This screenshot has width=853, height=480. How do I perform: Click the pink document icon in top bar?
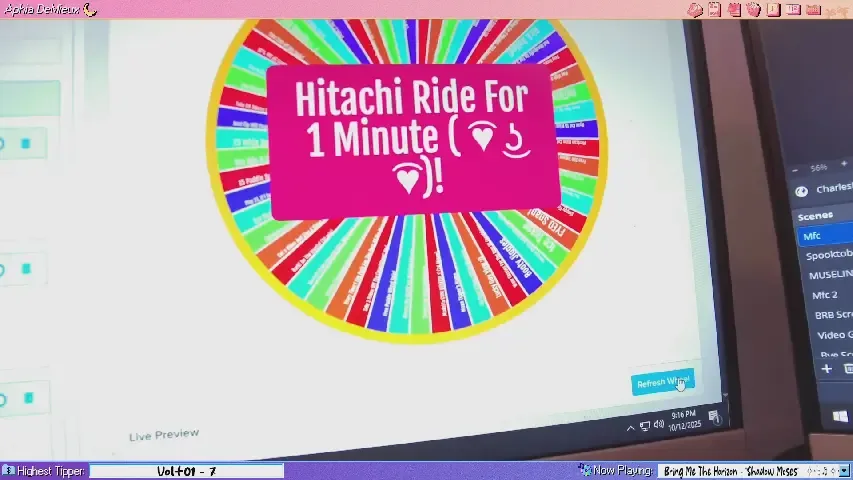coord(714,9)
